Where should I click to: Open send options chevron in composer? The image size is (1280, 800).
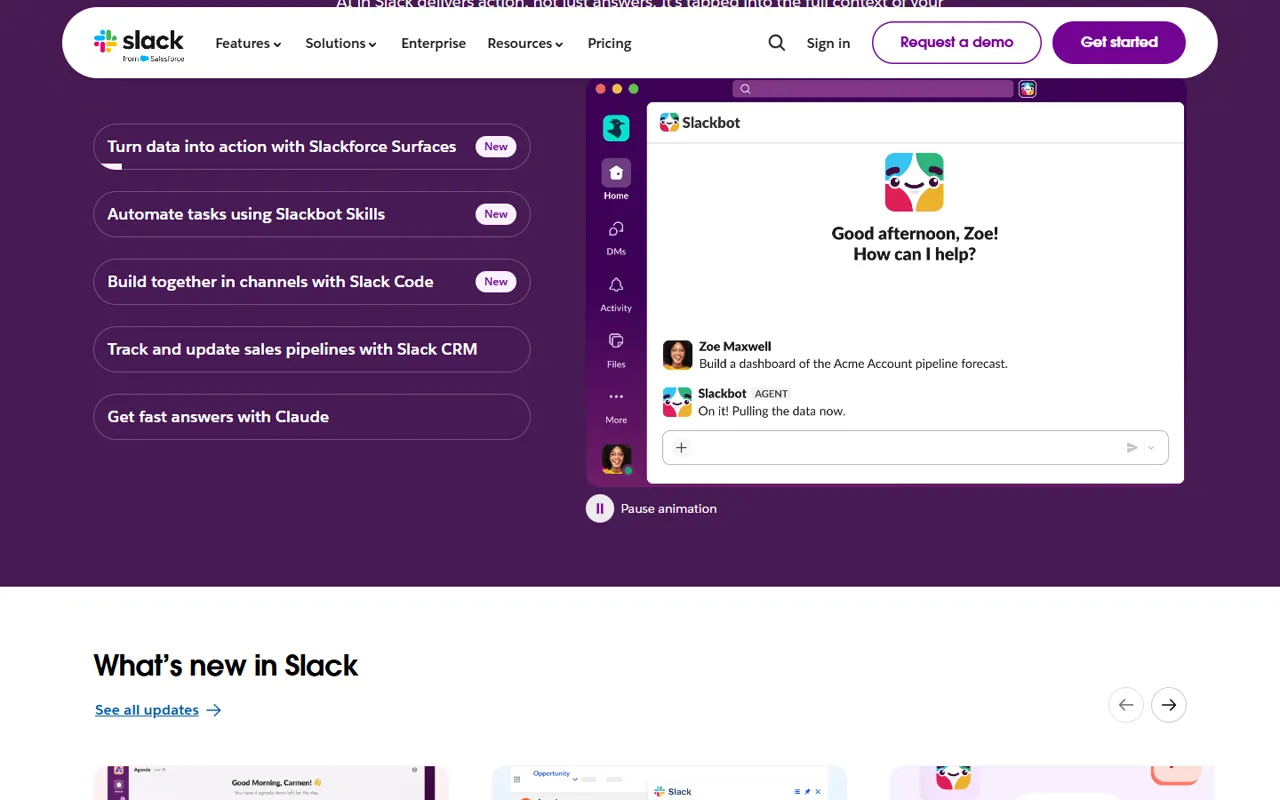click(1151, 448)
